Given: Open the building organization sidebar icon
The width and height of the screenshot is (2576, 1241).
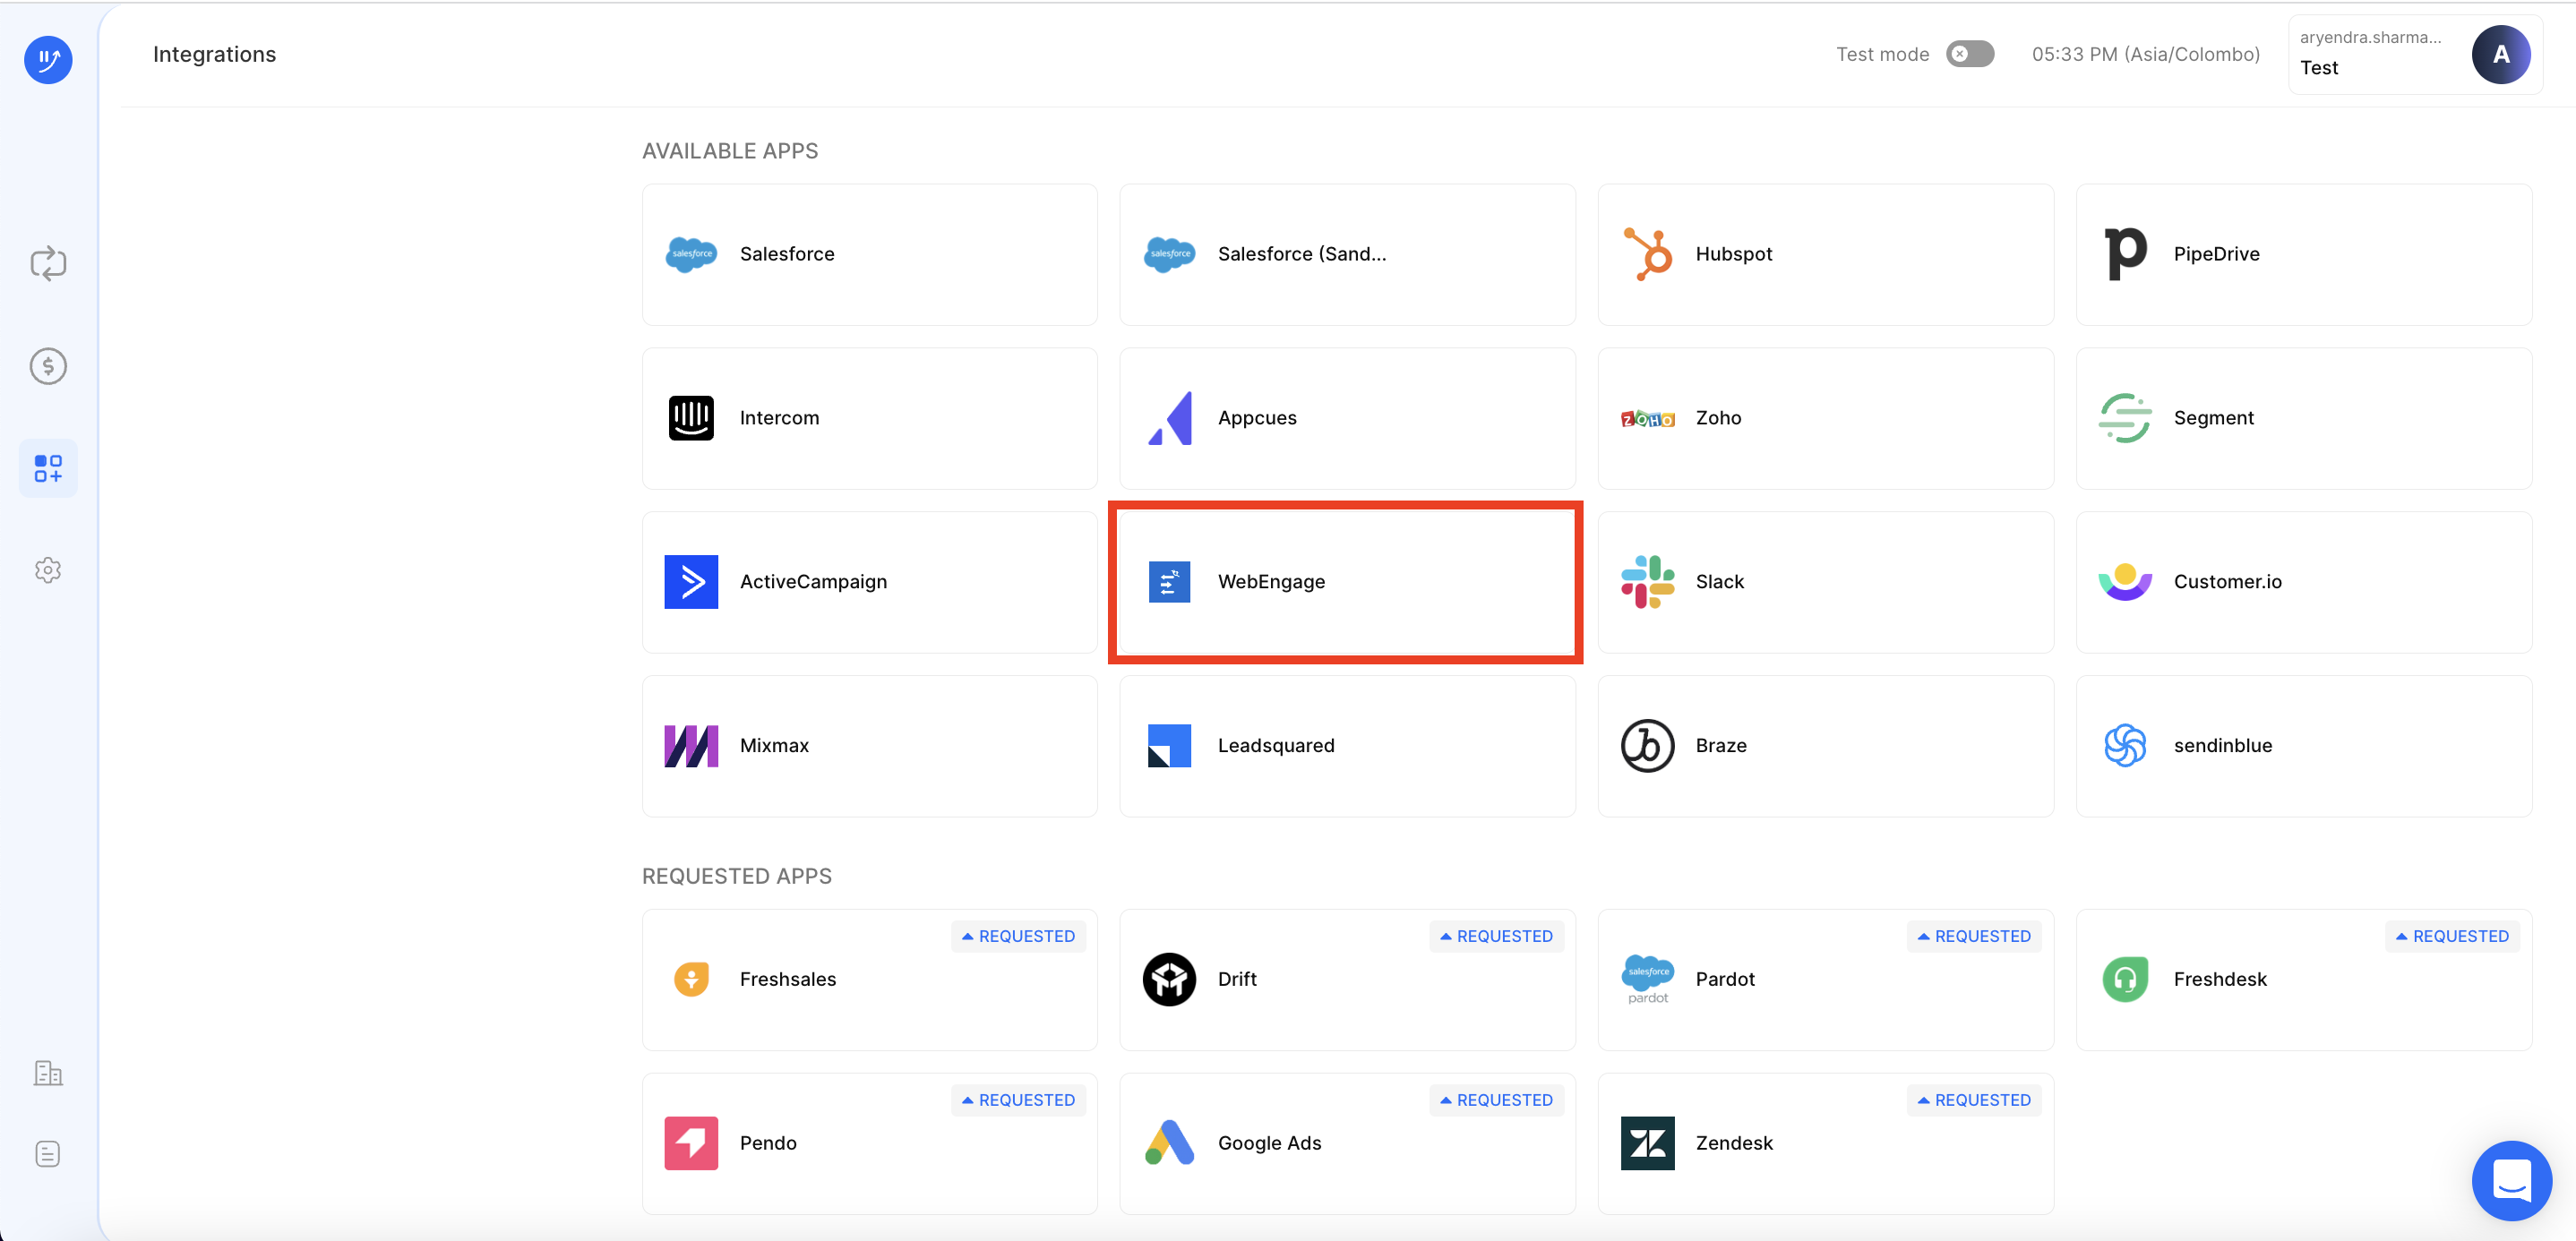Looking at the screenshot, I should tap(48, 1073).
